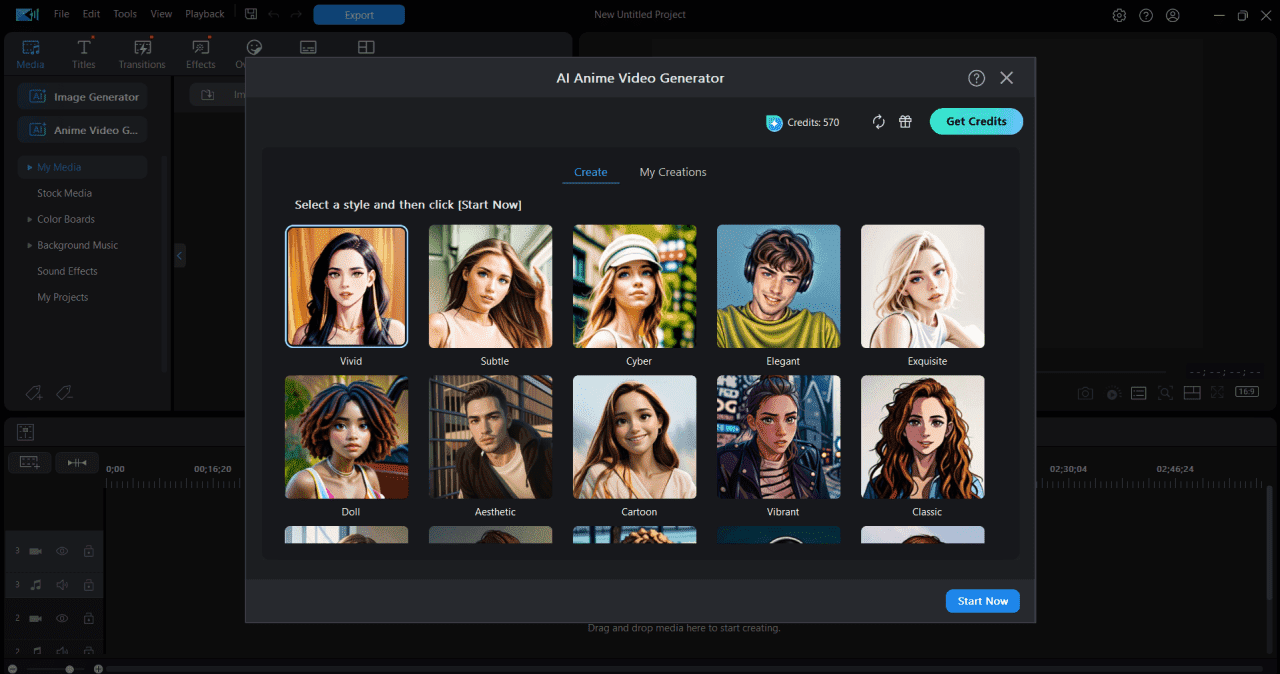Click the Start Now button
This screenshot has width=1280, height=674.
pos(983,601)
